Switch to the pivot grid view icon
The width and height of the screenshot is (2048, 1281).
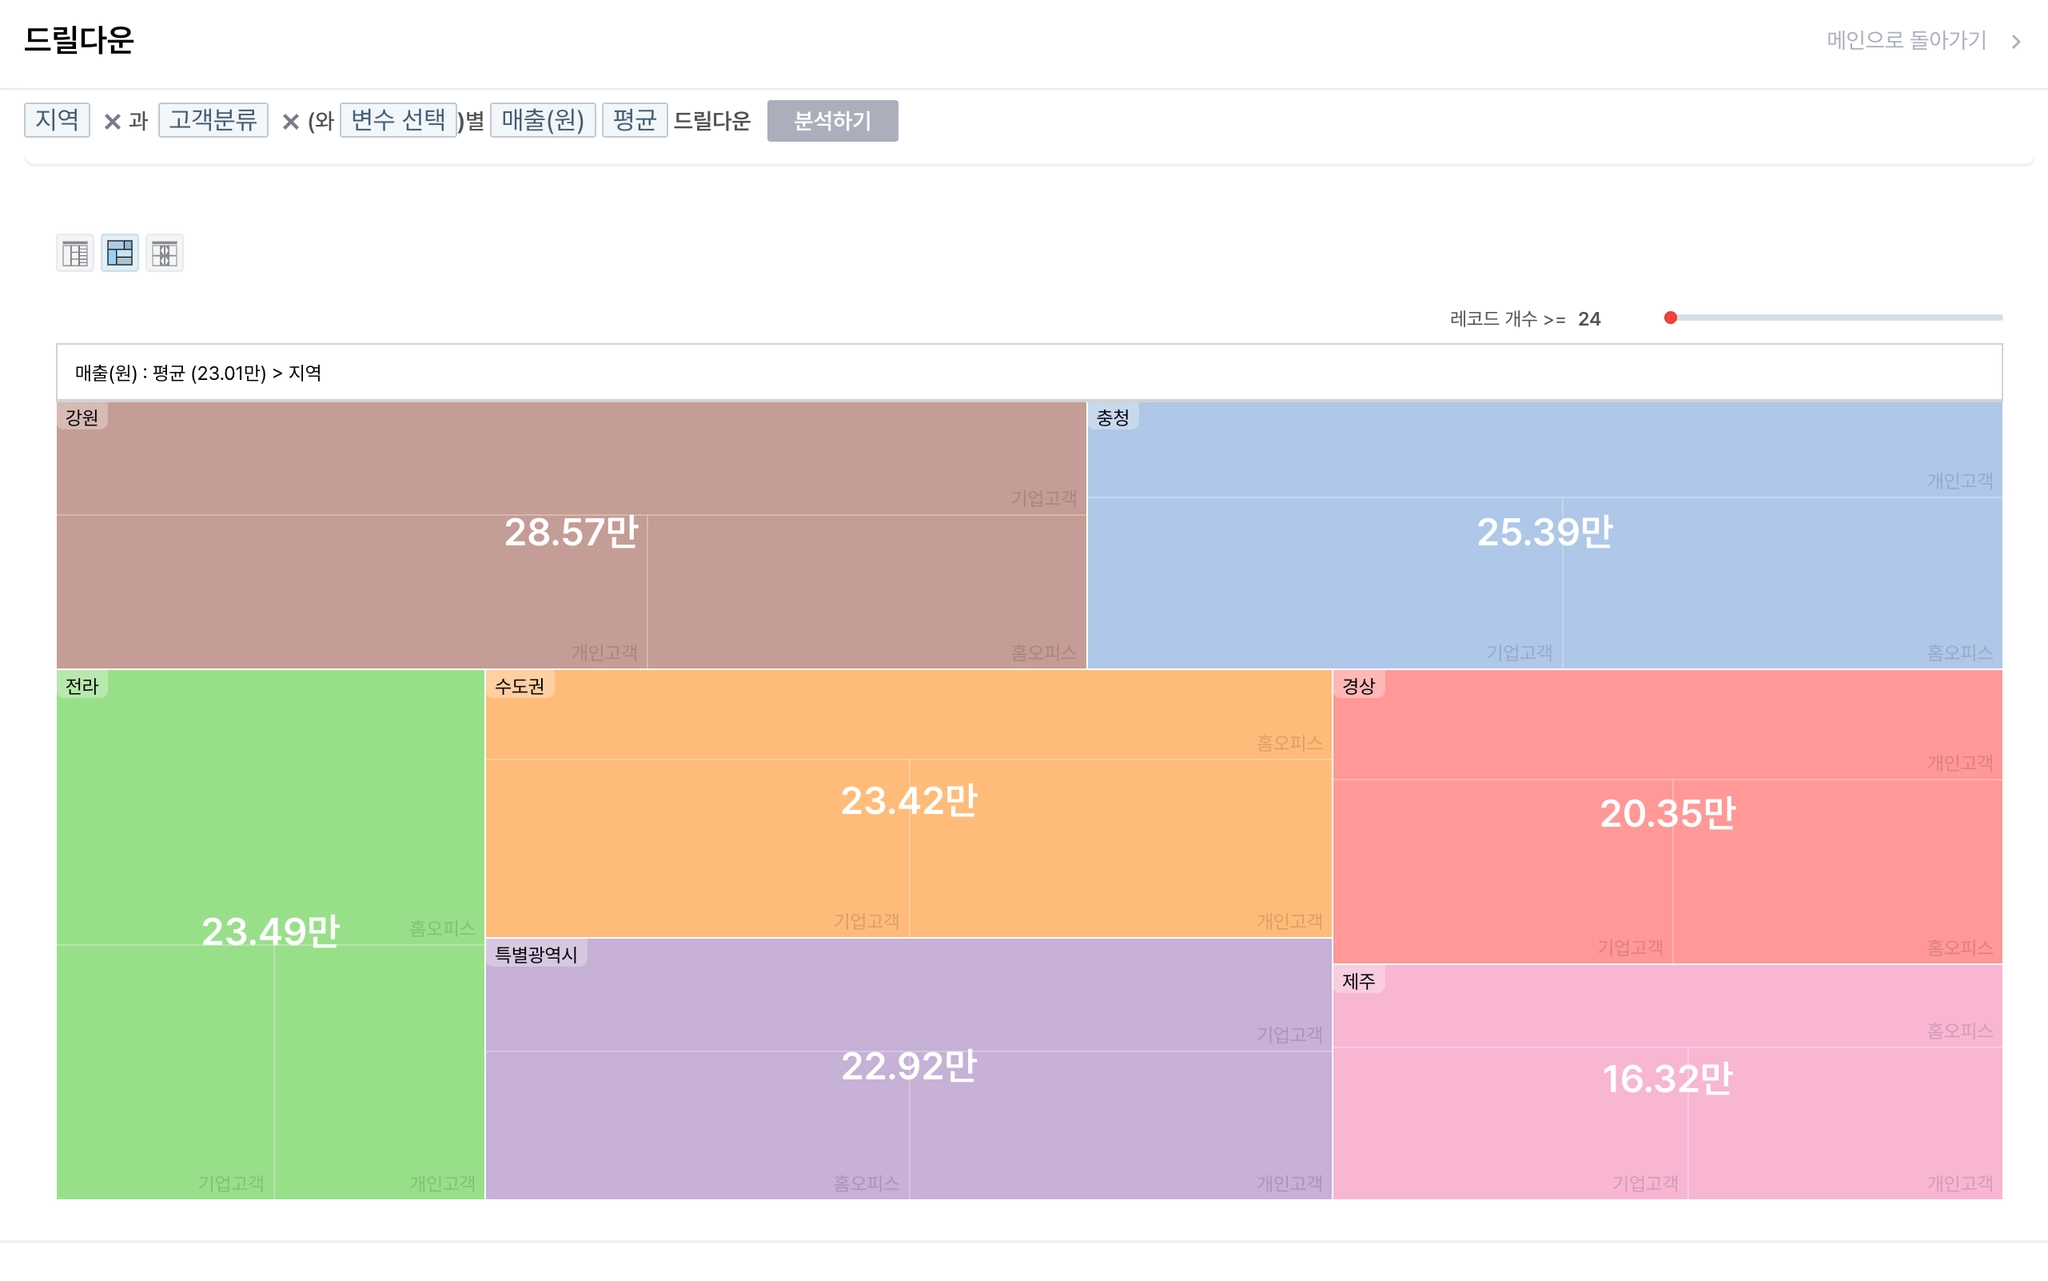pos(165,253)
